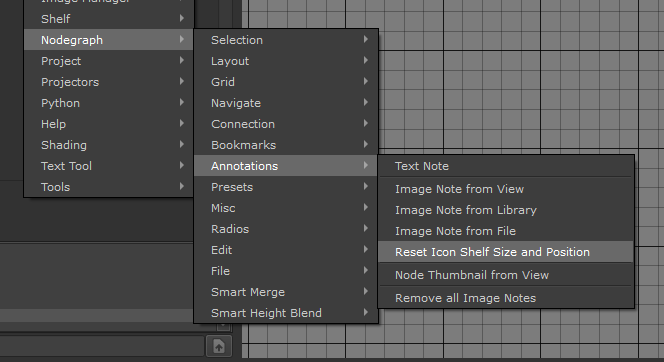This screenshot has width=664, height=362.
Task: Expand the Grid submenu
Action: coord(286,82)
